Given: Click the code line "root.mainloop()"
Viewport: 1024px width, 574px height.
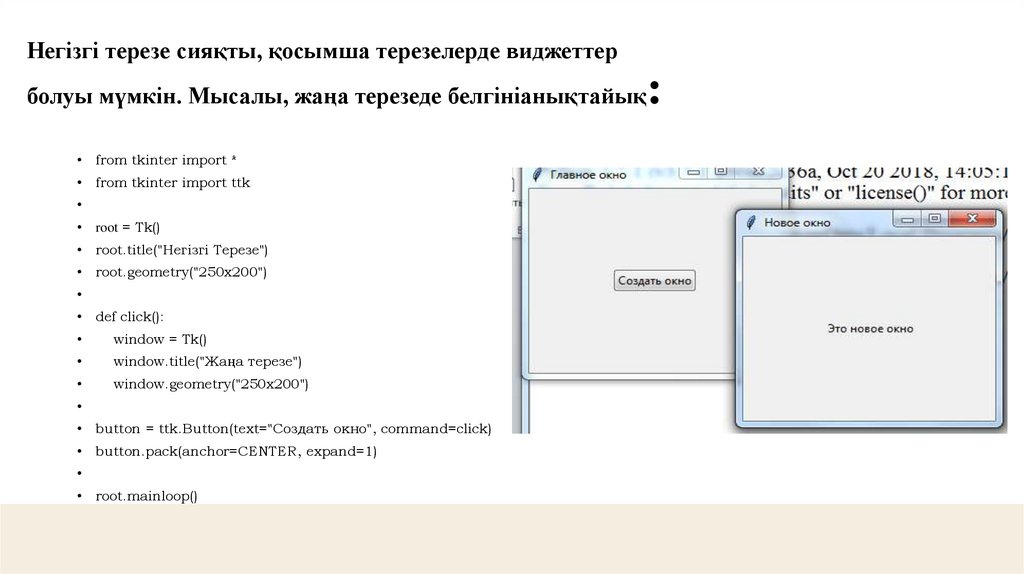Looking at the screenshot, I should click(x=146, y=496).
